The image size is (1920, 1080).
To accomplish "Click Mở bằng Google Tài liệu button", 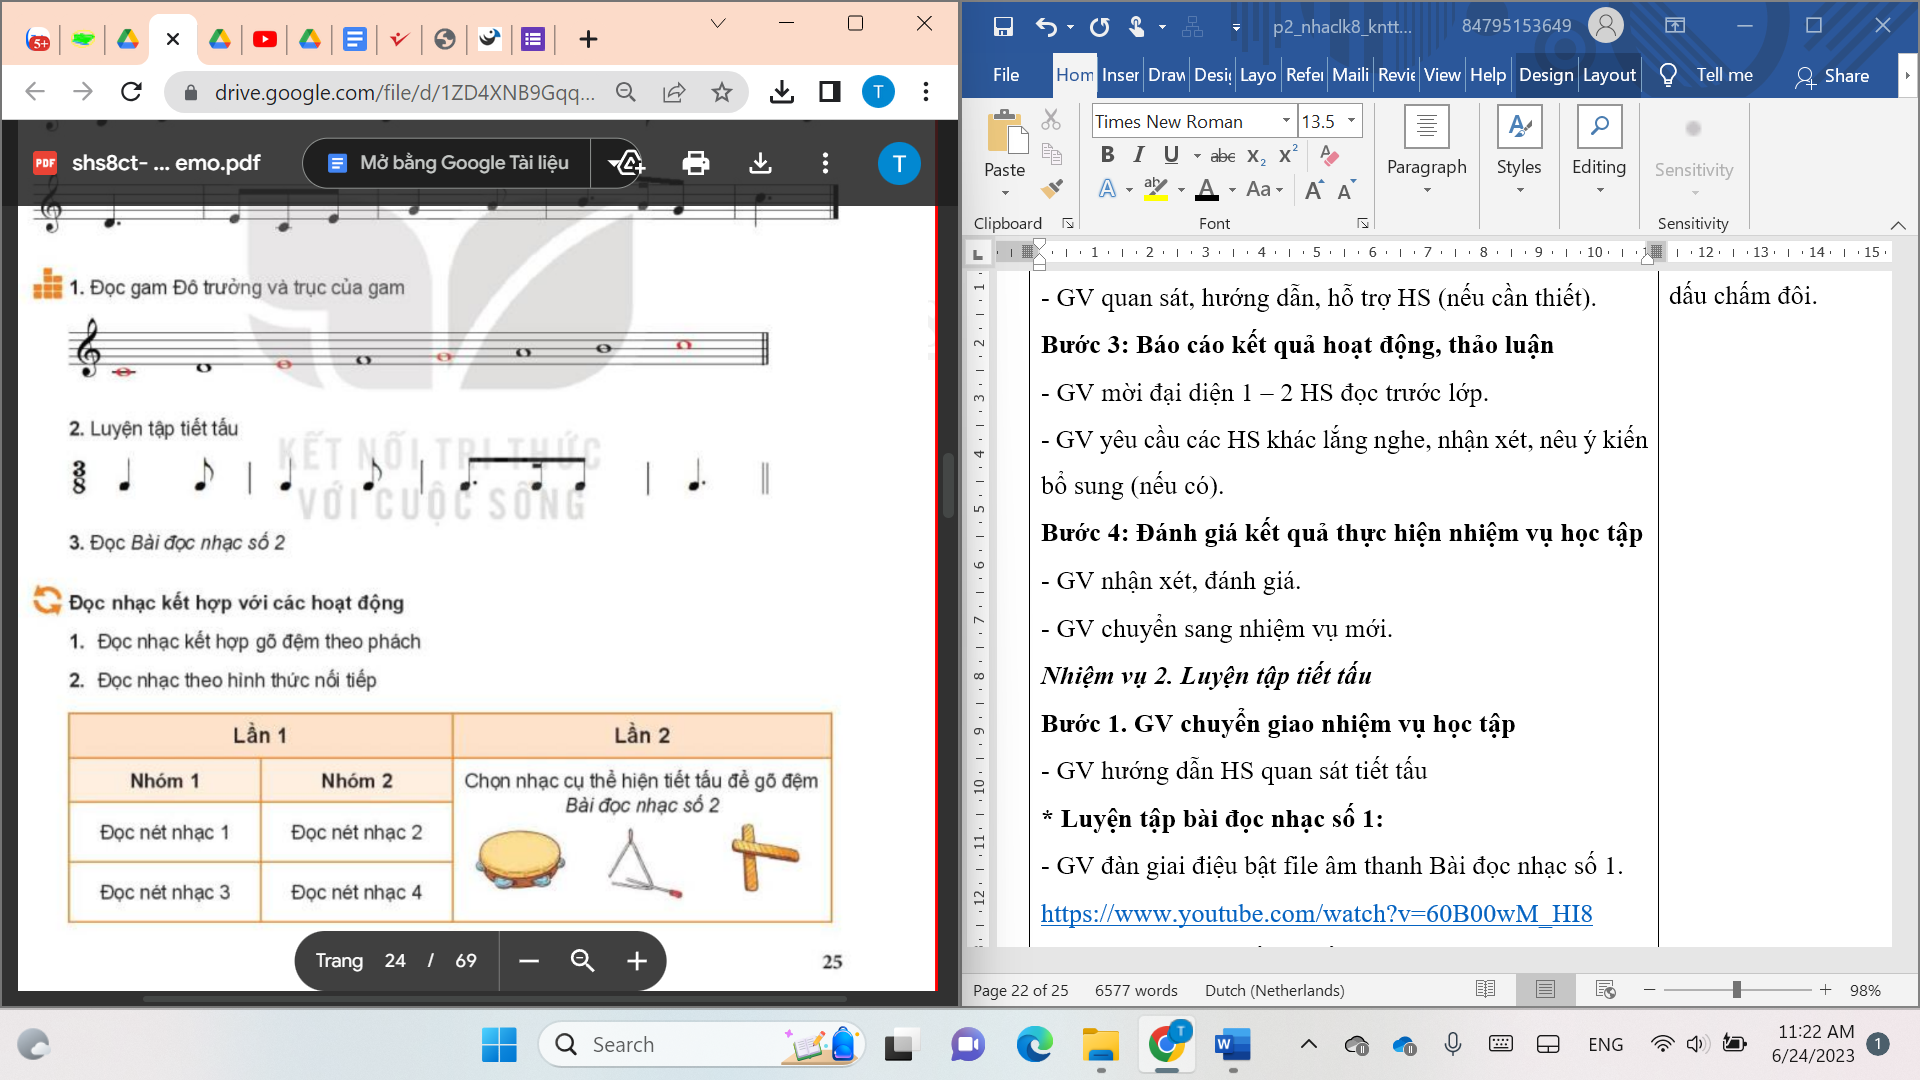I will coord(447,163).
